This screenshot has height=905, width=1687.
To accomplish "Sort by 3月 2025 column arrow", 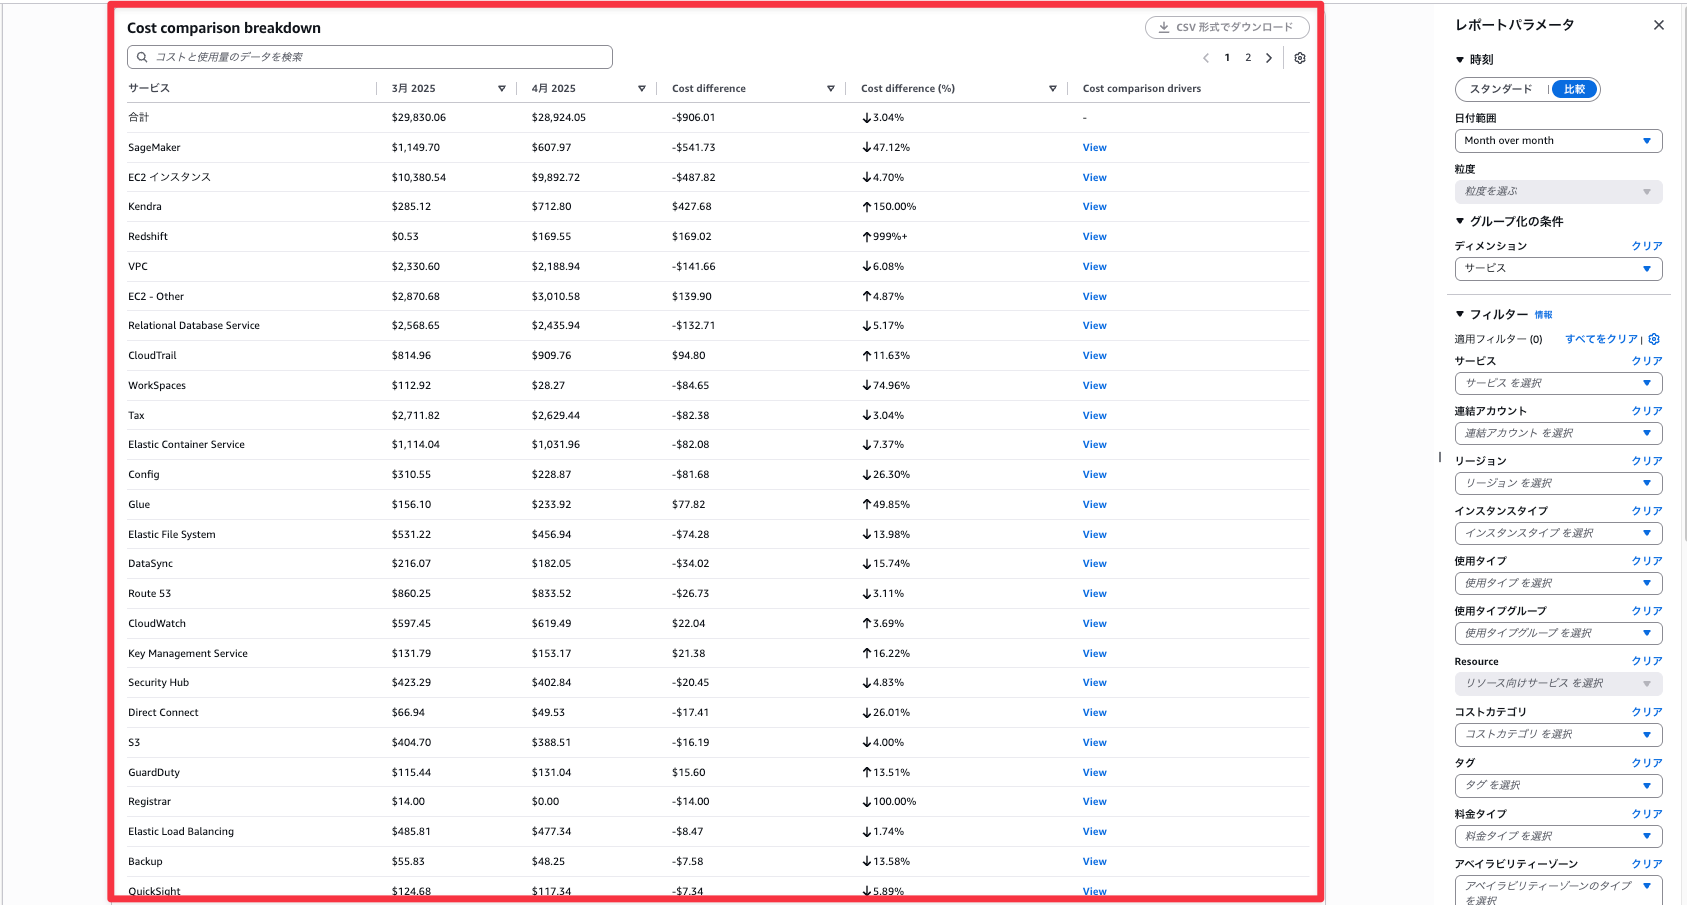I will pyautogui.click(x=502, y=89).
